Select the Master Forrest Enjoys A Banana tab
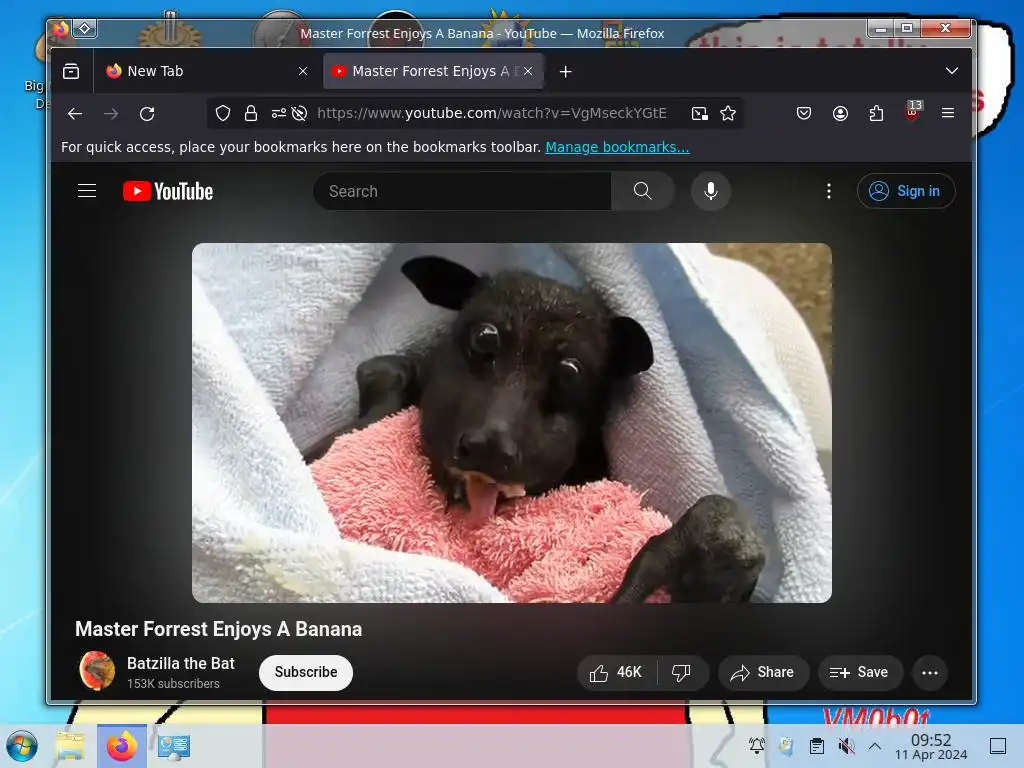The height and width of the screenshot is (768, 1024). (x=433, y=71)
